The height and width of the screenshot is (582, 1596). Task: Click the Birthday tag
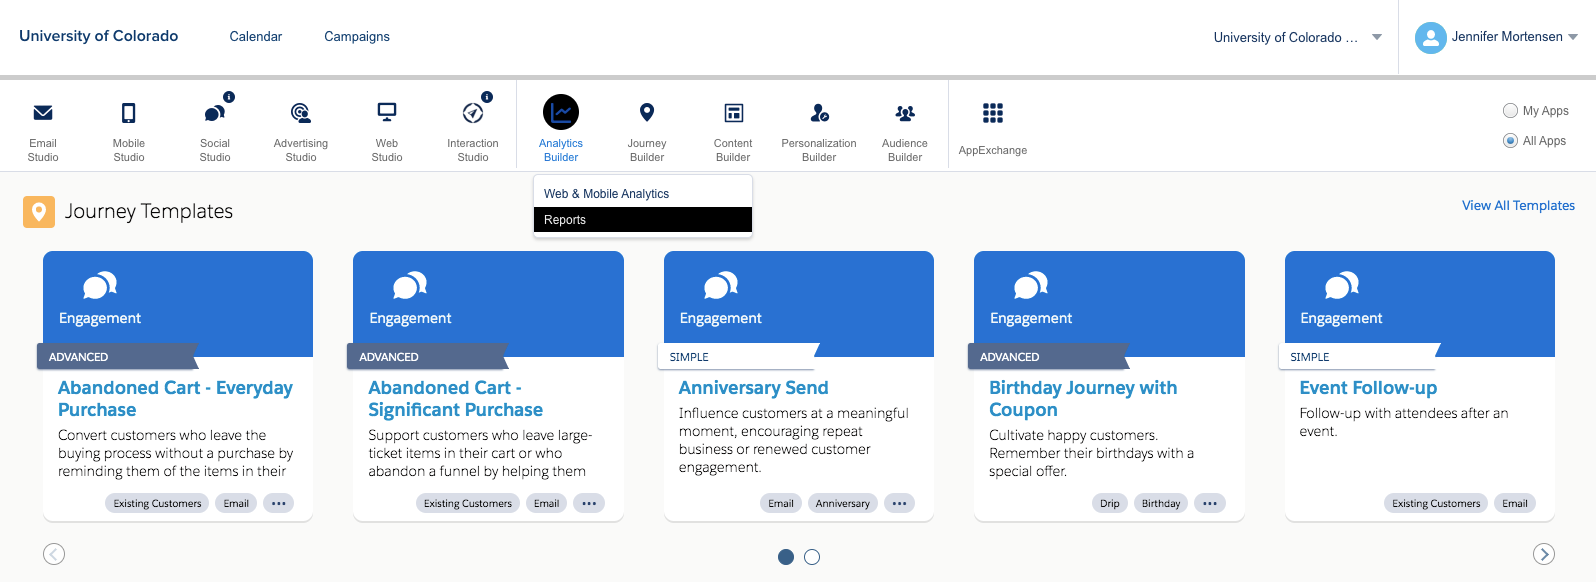[1161, 503]
